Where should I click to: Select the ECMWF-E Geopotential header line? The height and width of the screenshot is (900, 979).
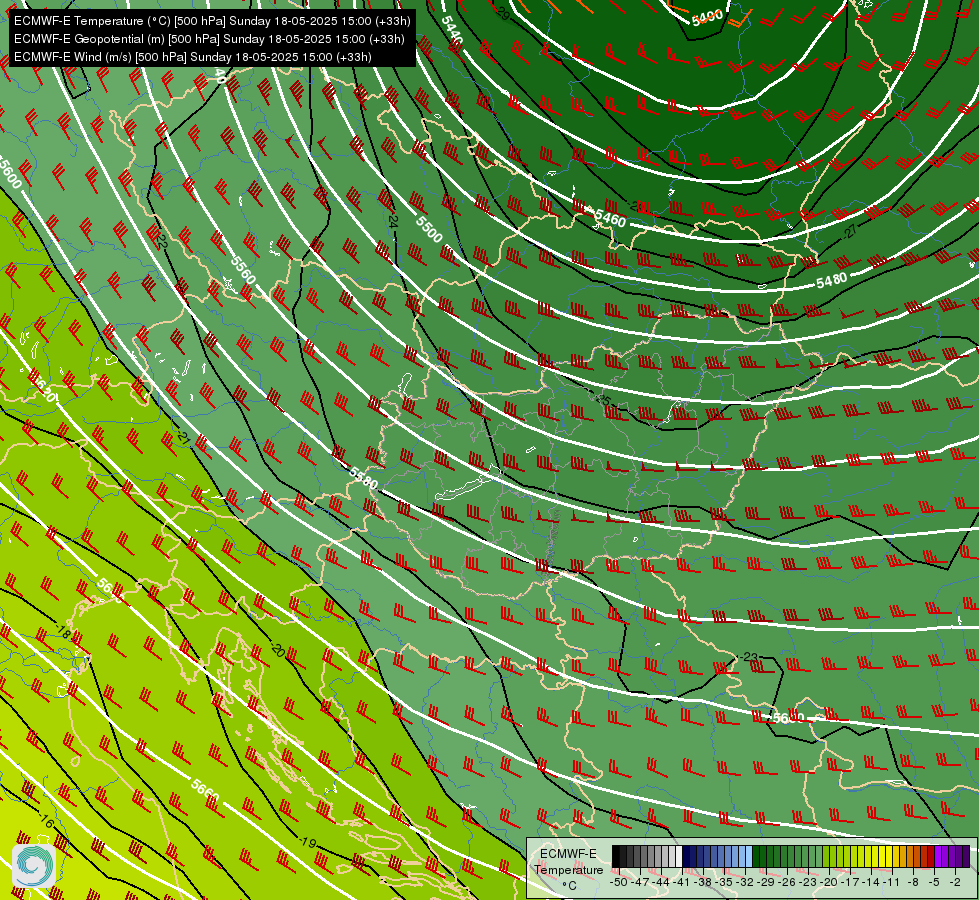209,39
